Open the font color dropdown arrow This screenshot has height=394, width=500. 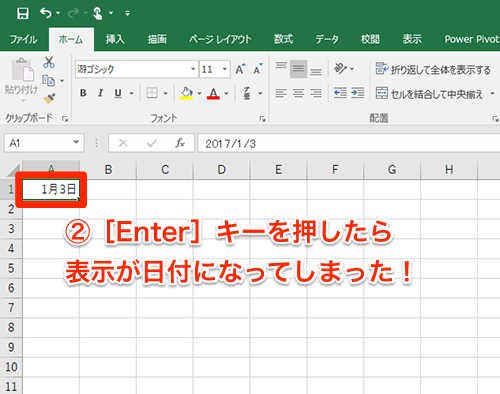(x=226, y=94)
